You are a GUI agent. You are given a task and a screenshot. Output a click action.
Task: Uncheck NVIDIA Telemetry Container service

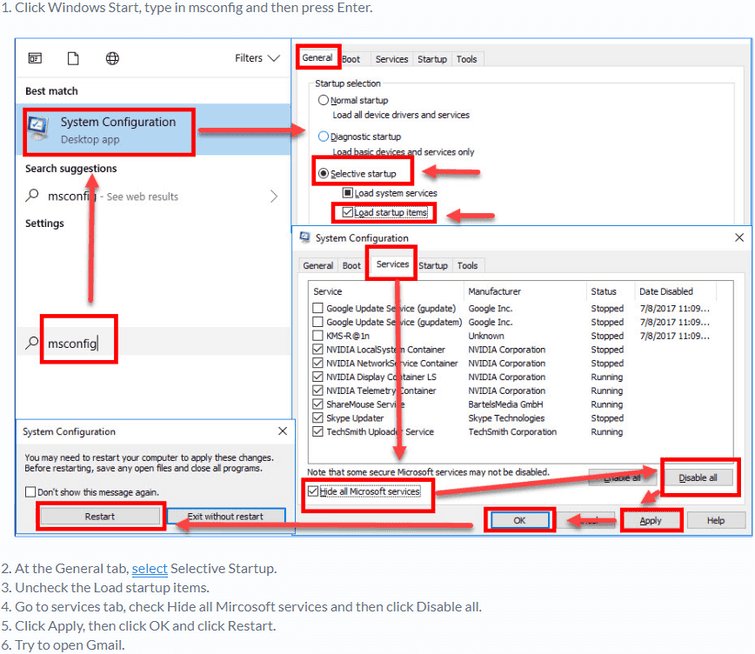point(318,391)
